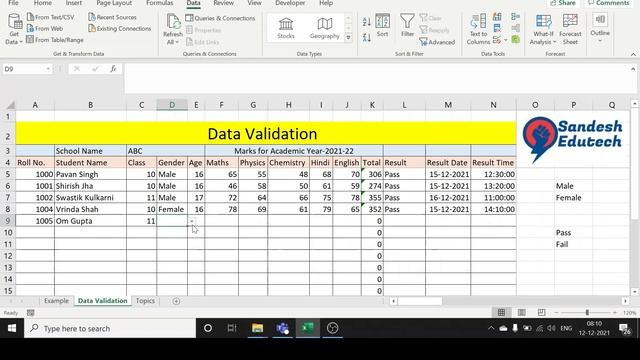Switch to Page Break Preview view
Image resolution: width=640 pixels, height=360 pixels.
[x=541, y=312]
